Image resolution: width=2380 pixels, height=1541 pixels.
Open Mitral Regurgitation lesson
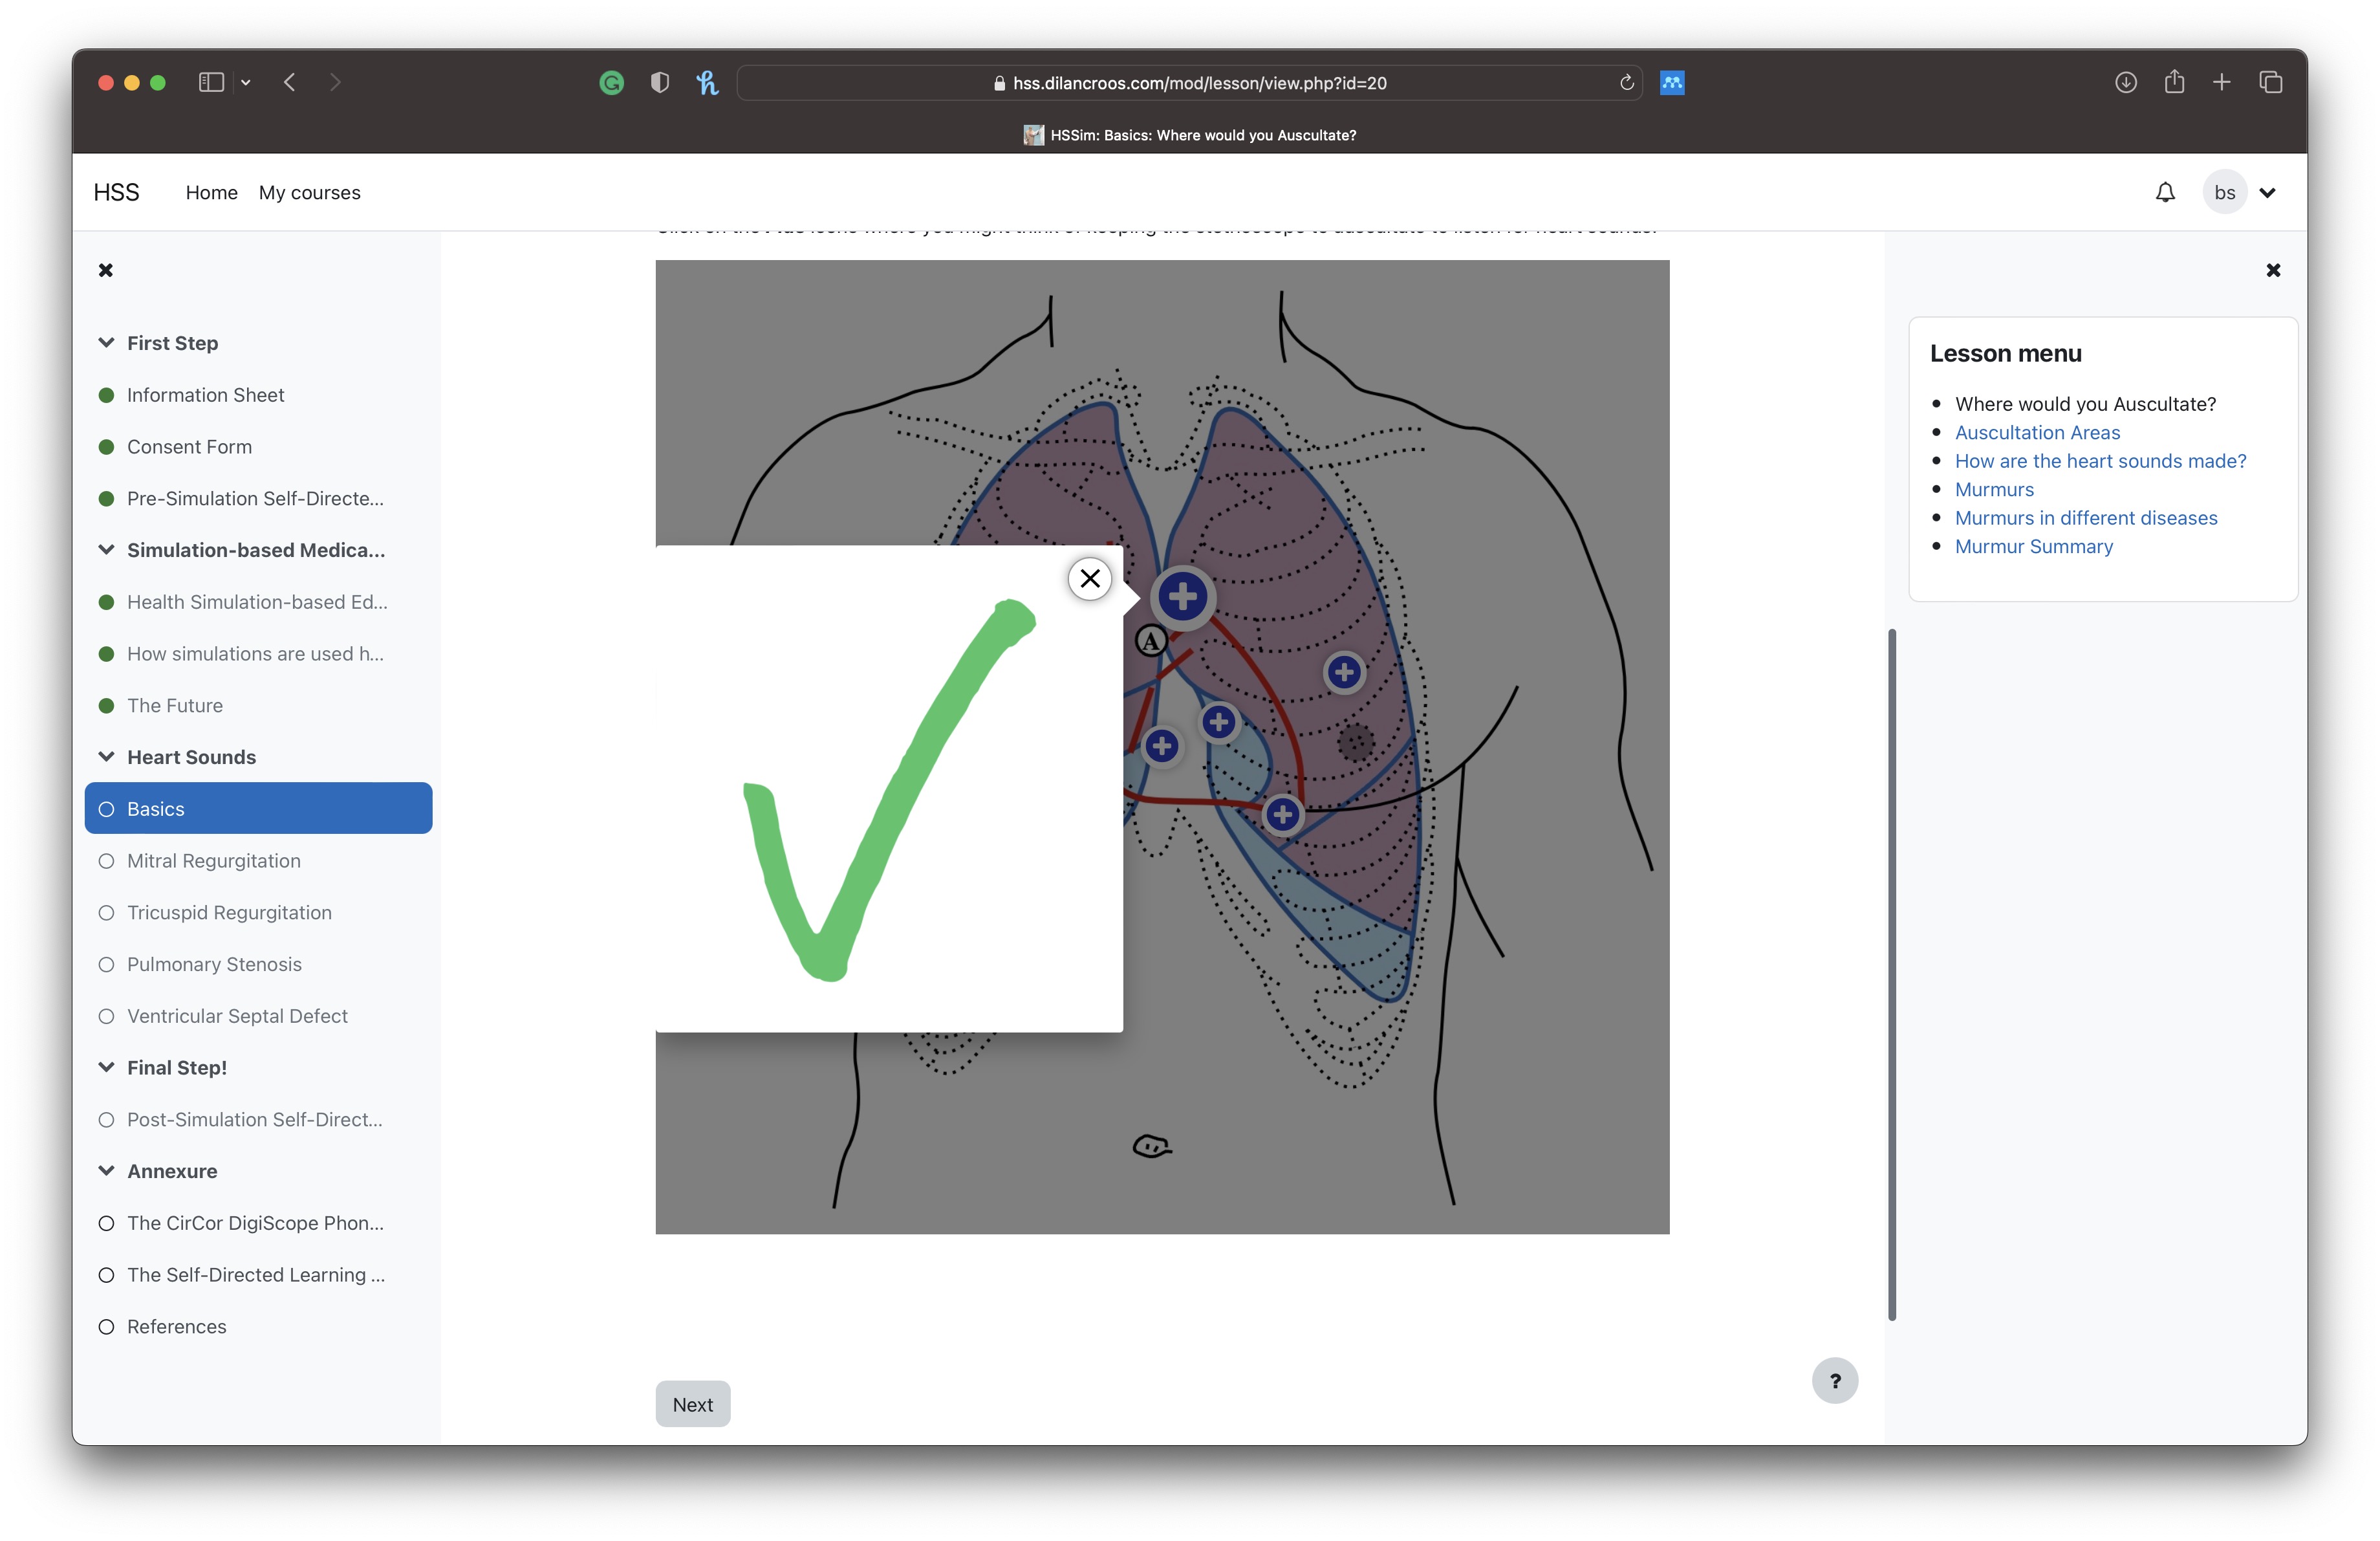click(x=213, y=861)
